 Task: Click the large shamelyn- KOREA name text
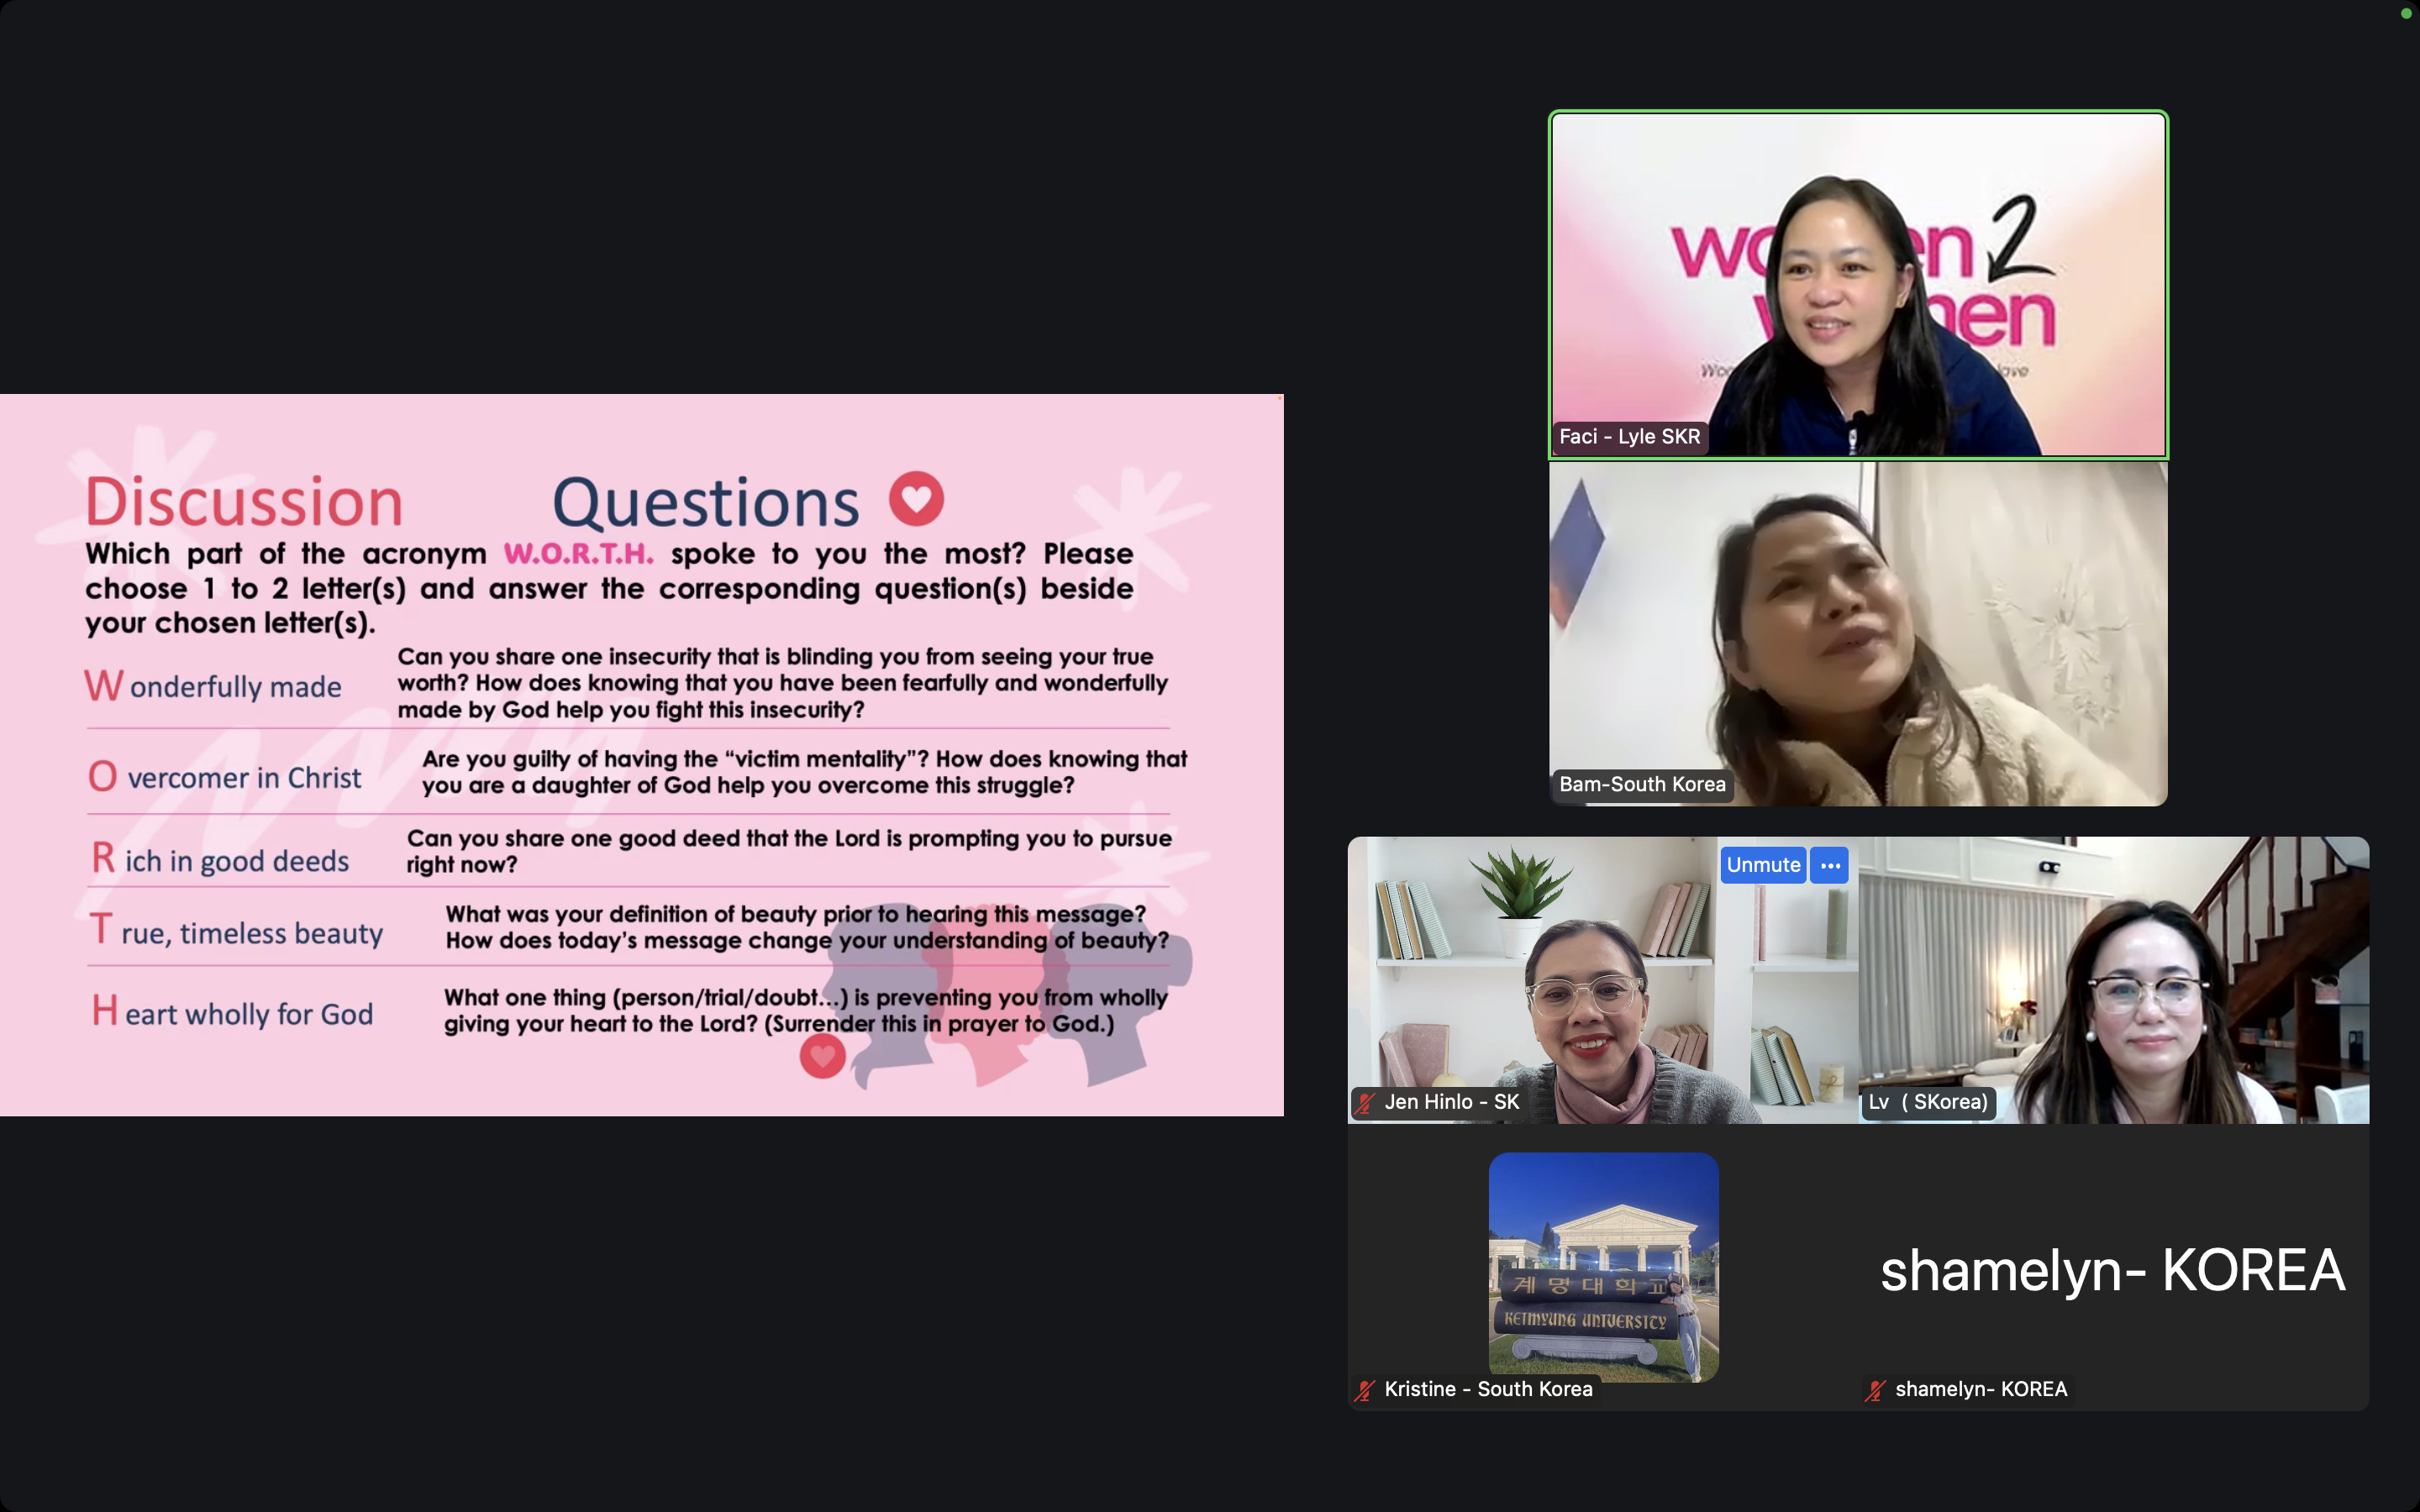[x=2112, y=1270]
